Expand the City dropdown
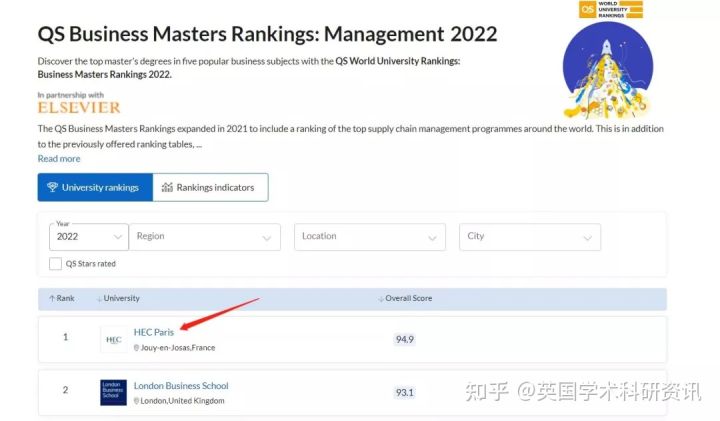 click(x=530, y=237)
